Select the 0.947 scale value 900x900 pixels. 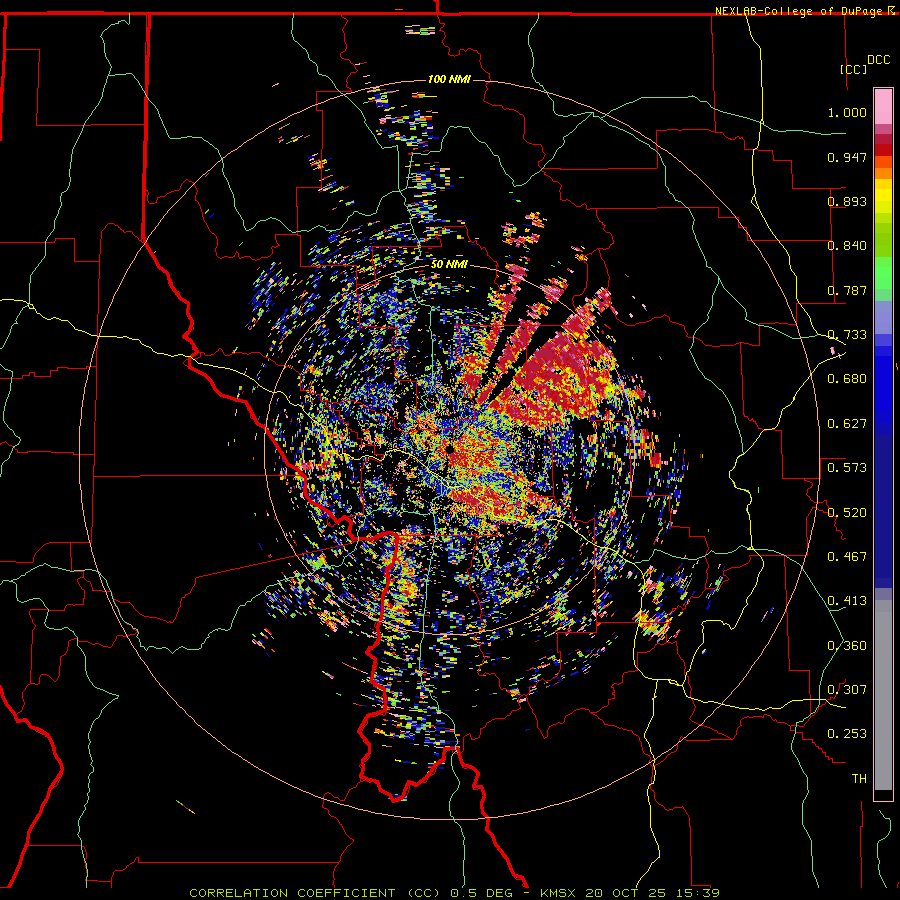click(847, 157)
